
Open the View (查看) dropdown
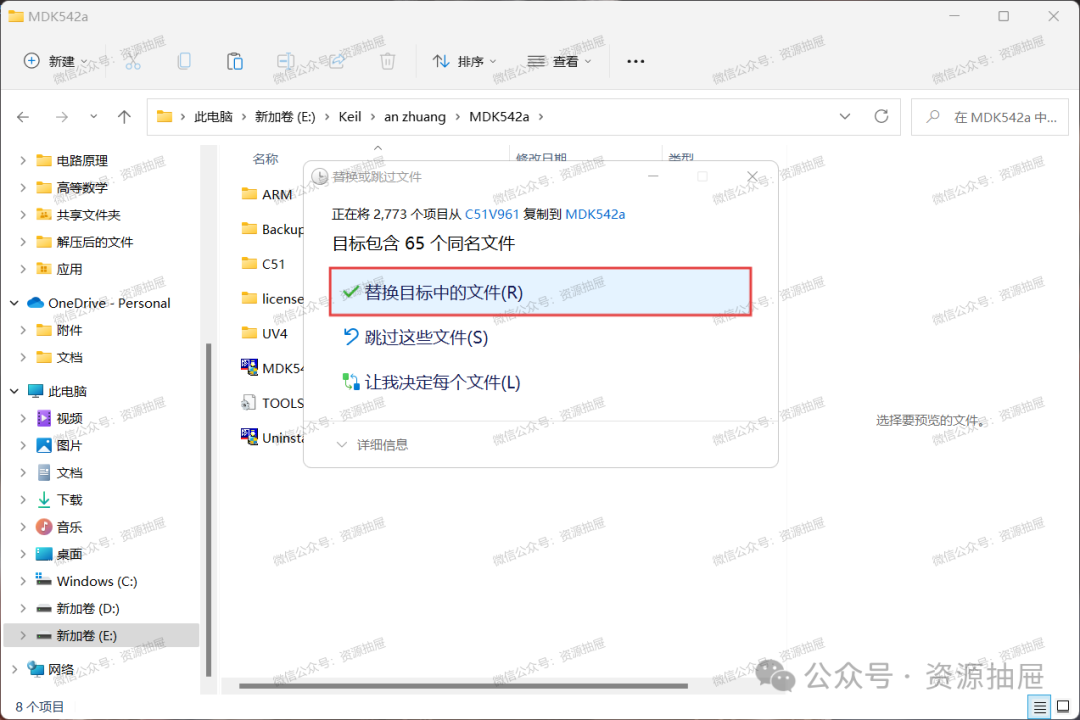coord(559,61)
